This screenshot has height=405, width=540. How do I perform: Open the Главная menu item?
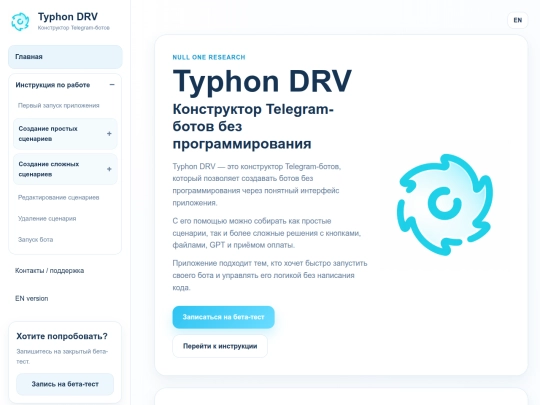pyautogui.click(x=65, y=57)
